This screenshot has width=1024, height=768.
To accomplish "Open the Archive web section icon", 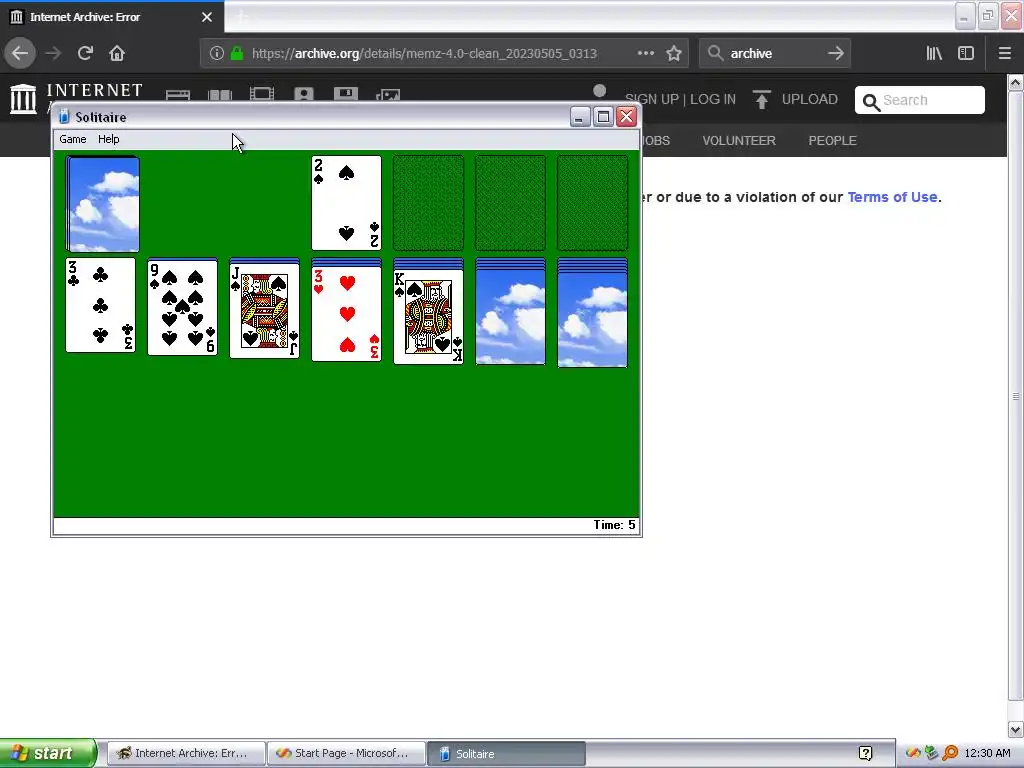I will (178, 95).
